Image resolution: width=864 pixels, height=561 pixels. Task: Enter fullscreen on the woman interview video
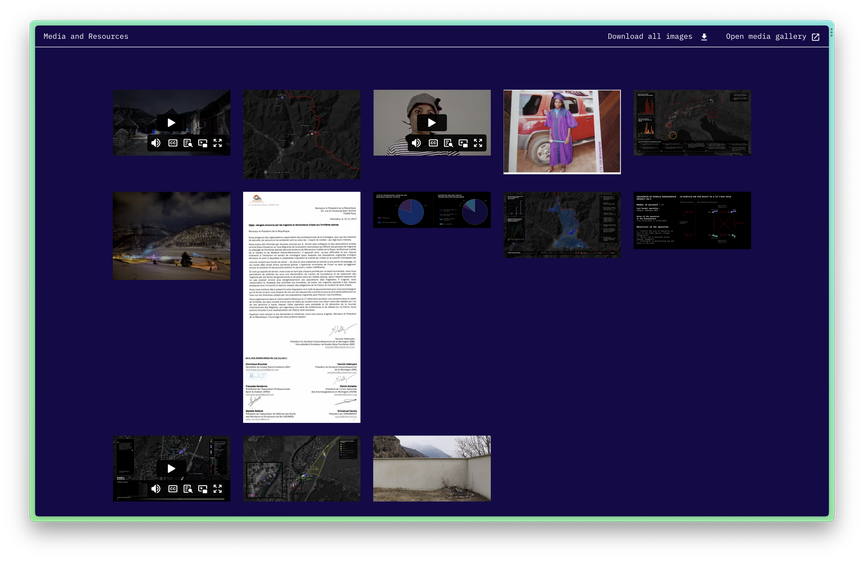click(x=478, y=143)
